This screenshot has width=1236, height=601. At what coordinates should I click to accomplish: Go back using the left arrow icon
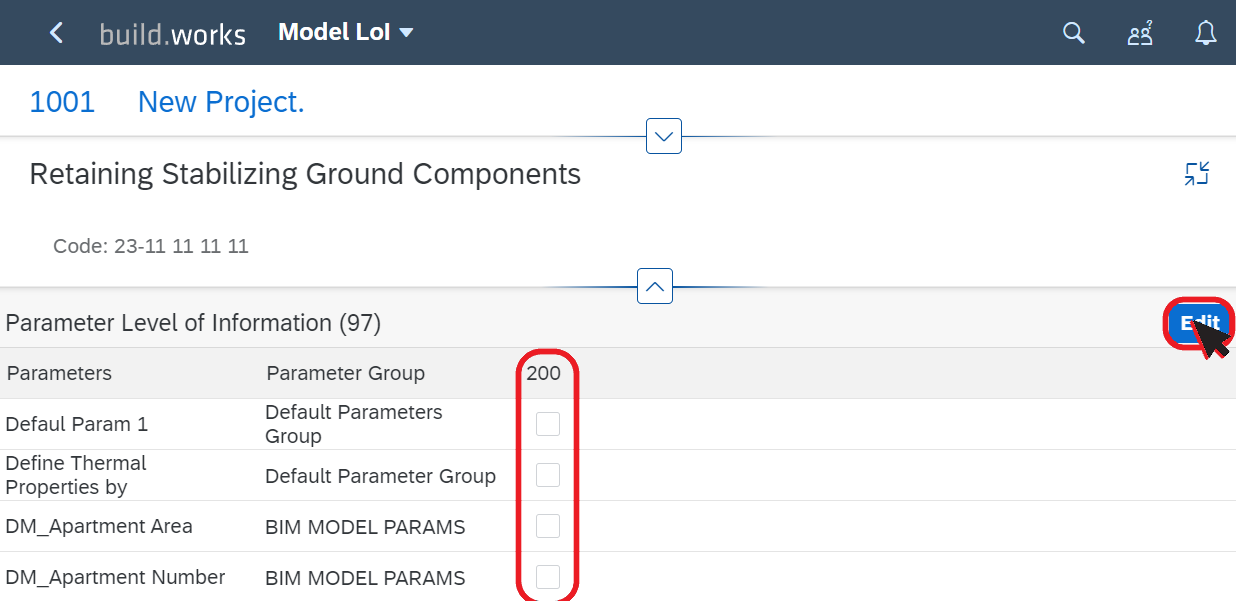56,33
